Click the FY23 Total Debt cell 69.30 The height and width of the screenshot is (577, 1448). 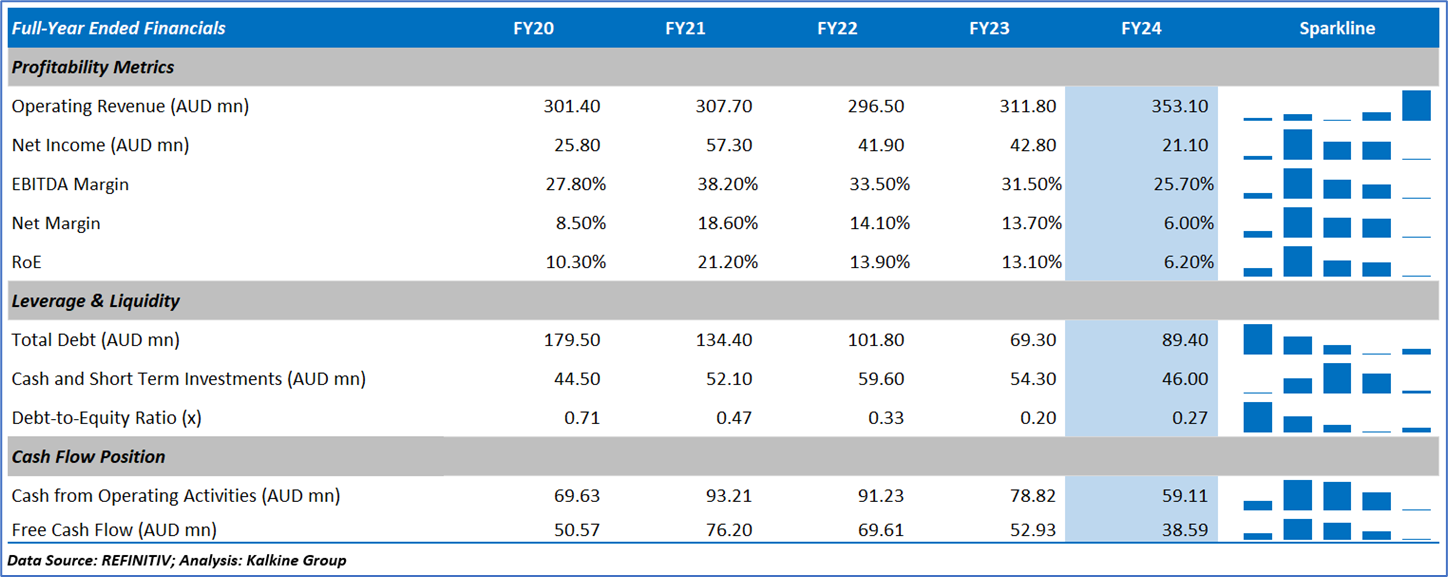(x=1033, y=340)
